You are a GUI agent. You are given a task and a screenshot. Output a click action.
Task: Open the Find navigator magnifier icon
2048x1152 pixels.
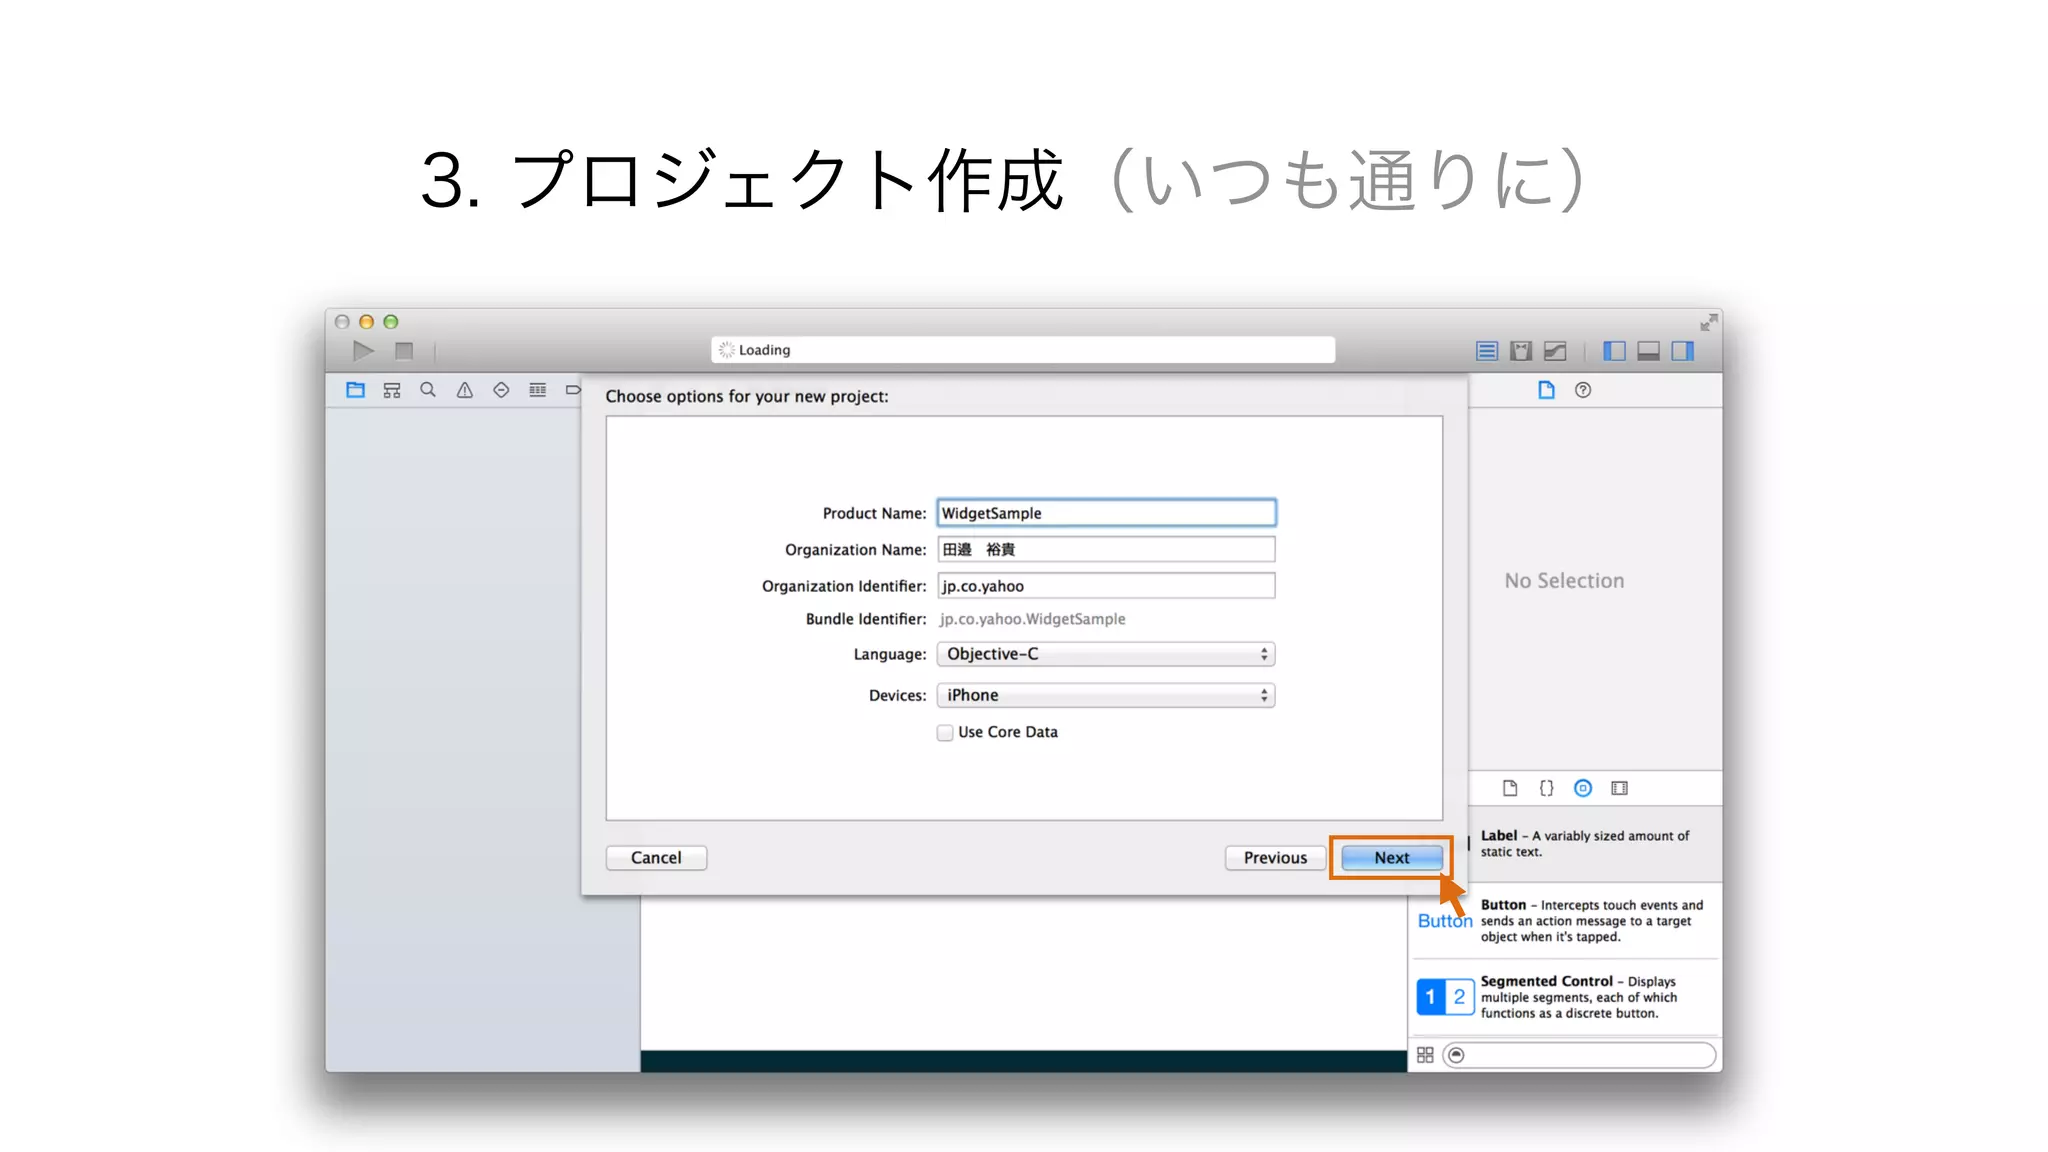(428, 390)
